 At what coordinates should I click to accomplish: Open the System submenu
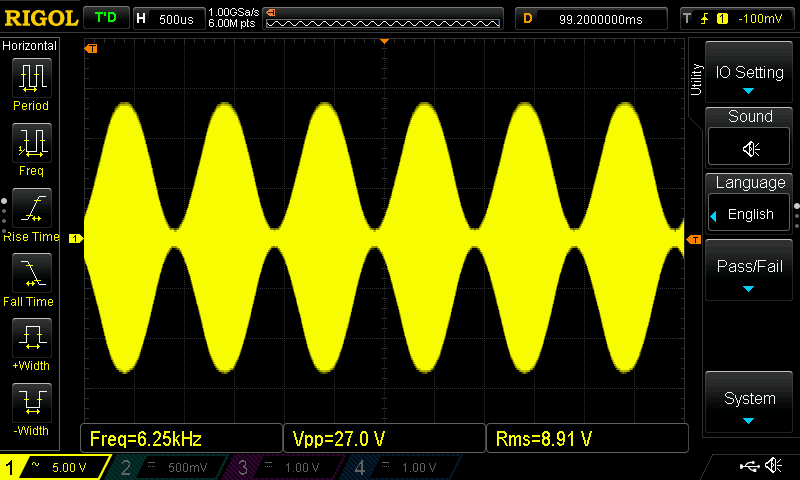pyautogui.click(x=749, y=402)
